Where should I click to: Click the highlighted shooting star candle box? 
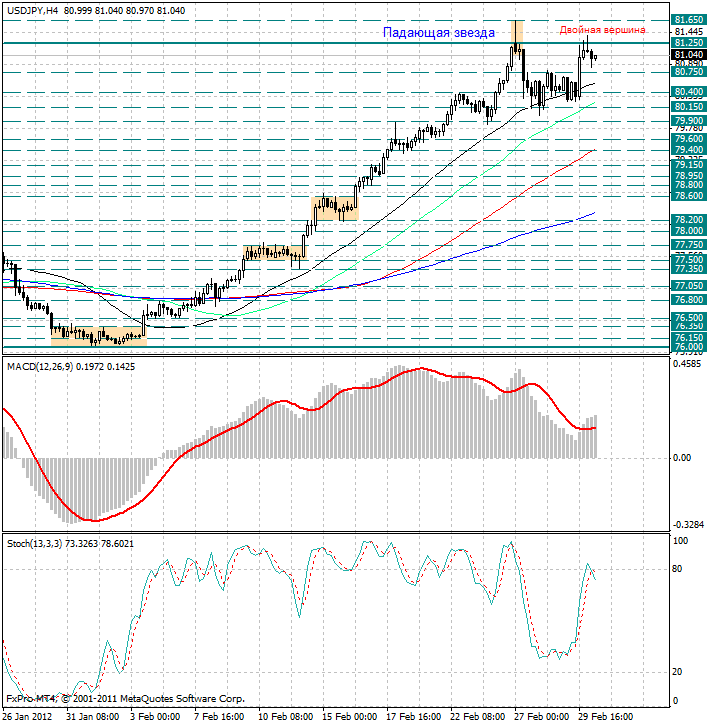(x=517, y=32)
